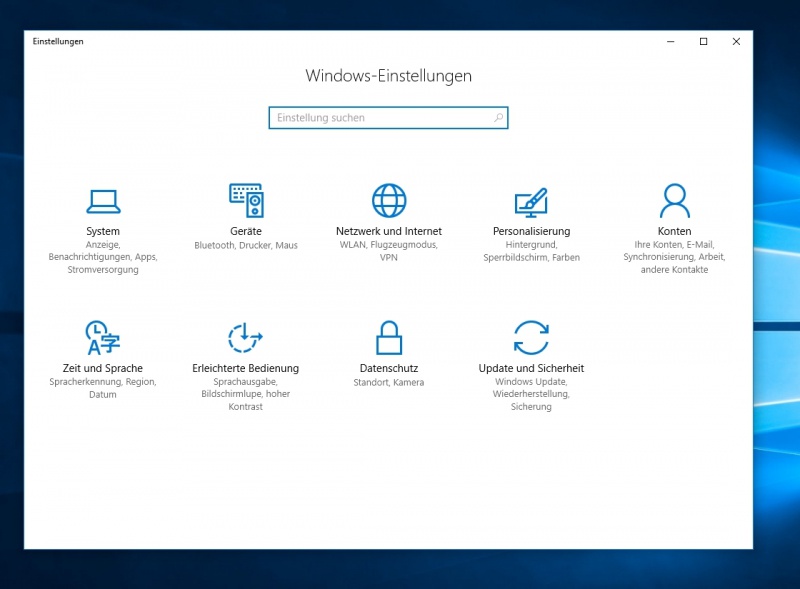The image size is (800, 589).
Task: Click 'Hintergrund, Sperrbildschirm, Farben' description
Action: click(532, 251)
